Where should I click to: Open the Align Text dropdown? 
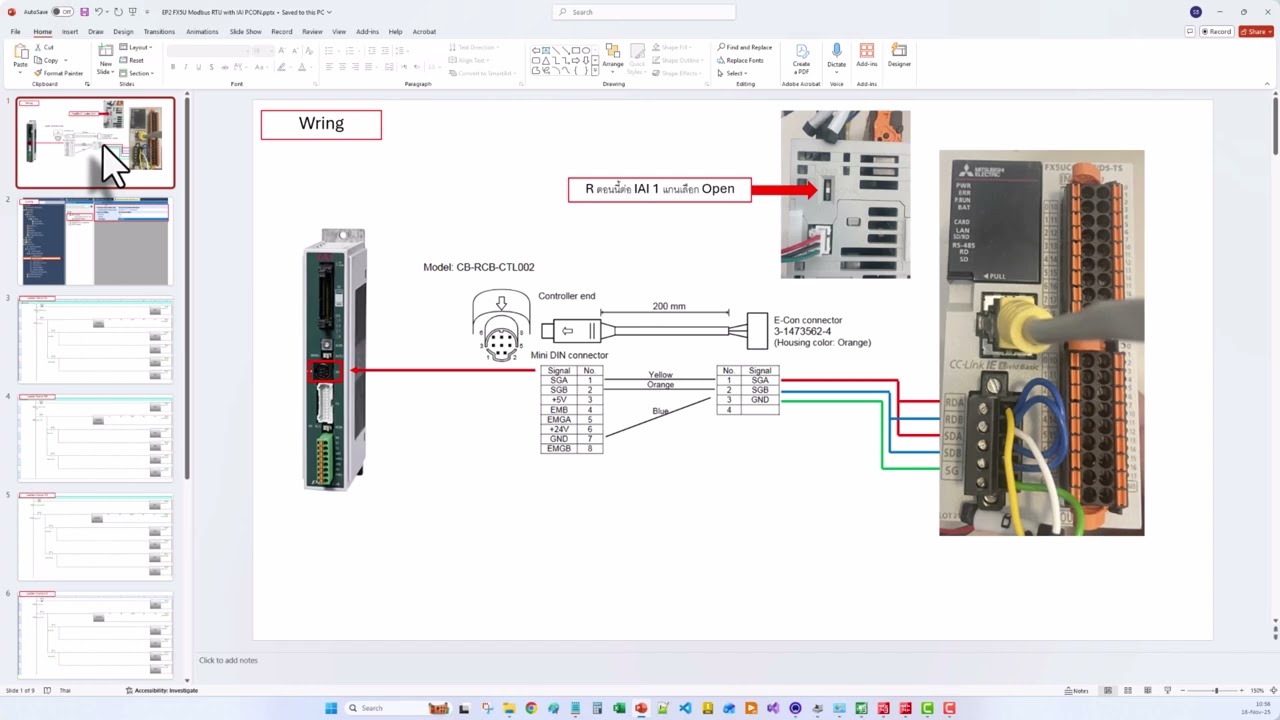tap(470, 60)
